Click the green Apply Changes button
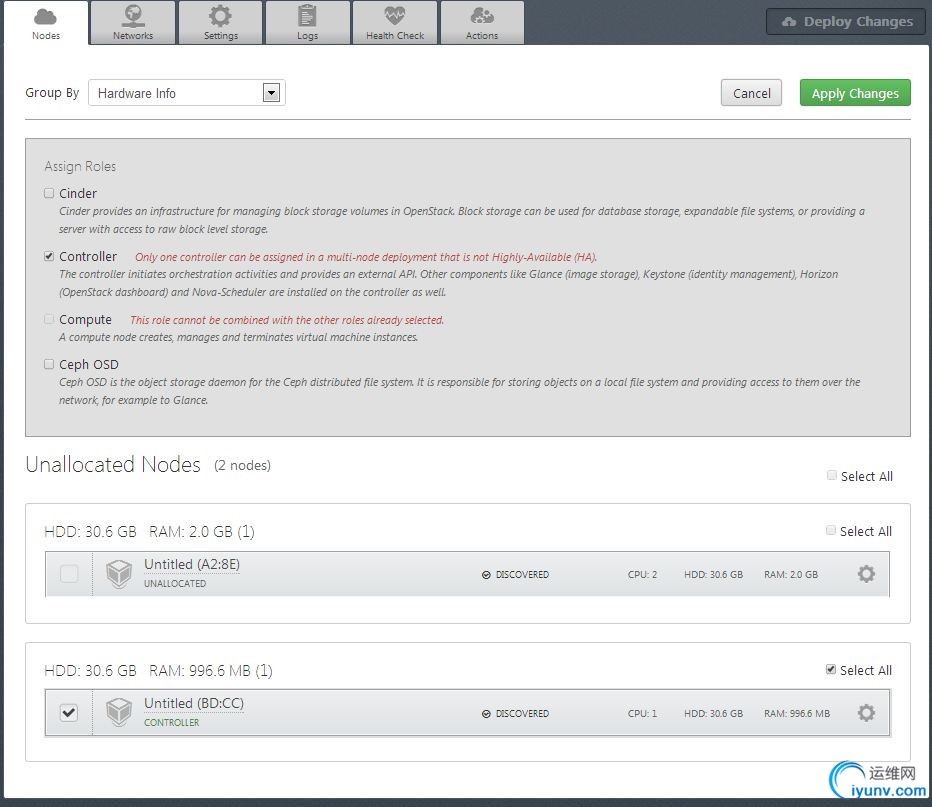932x807 pixels. click(x=855, y=93)
